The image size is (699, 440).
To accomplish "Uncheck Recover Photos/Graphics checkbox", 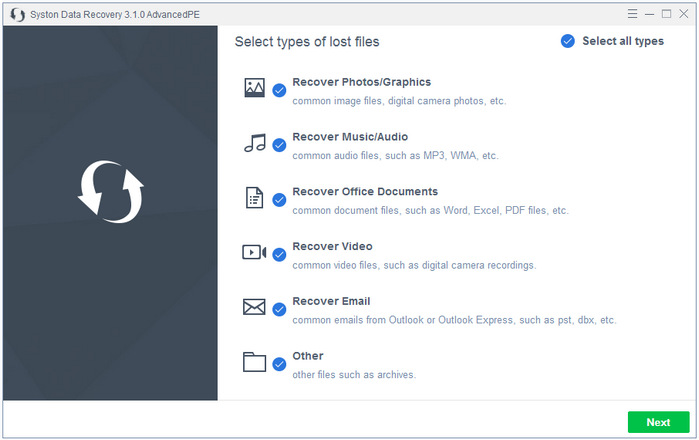I will [279, 91].
